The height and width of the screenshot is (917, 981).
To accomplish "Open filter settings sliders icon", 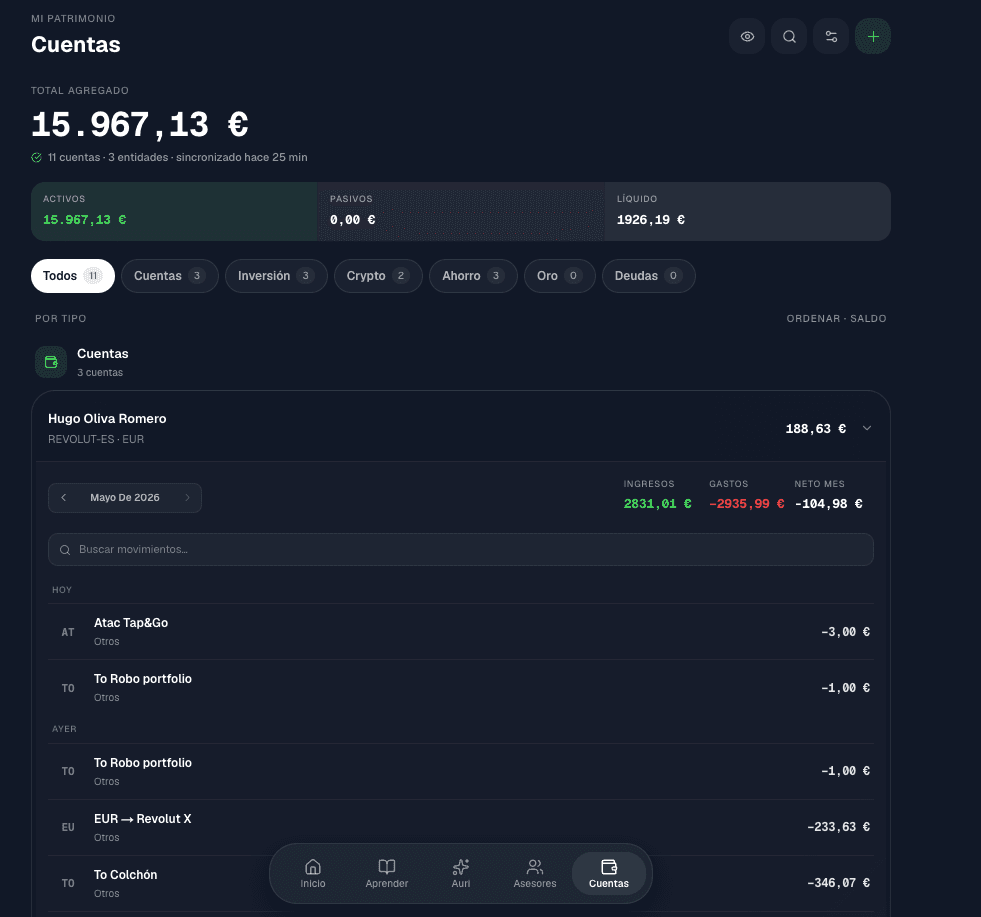I will click(831, 36).
